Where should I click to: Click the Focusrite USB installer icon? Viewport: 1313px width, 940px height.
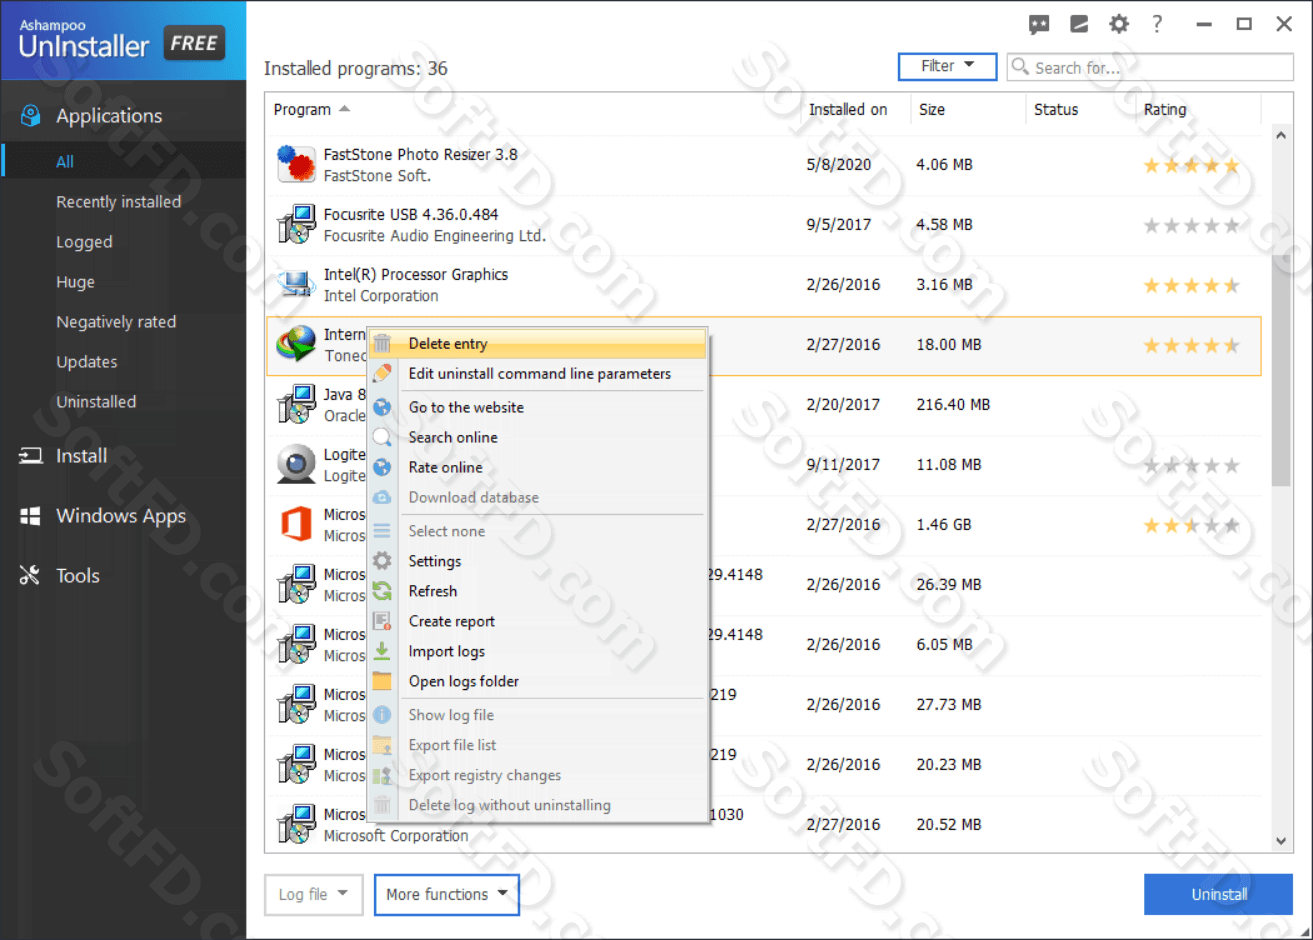296,224
